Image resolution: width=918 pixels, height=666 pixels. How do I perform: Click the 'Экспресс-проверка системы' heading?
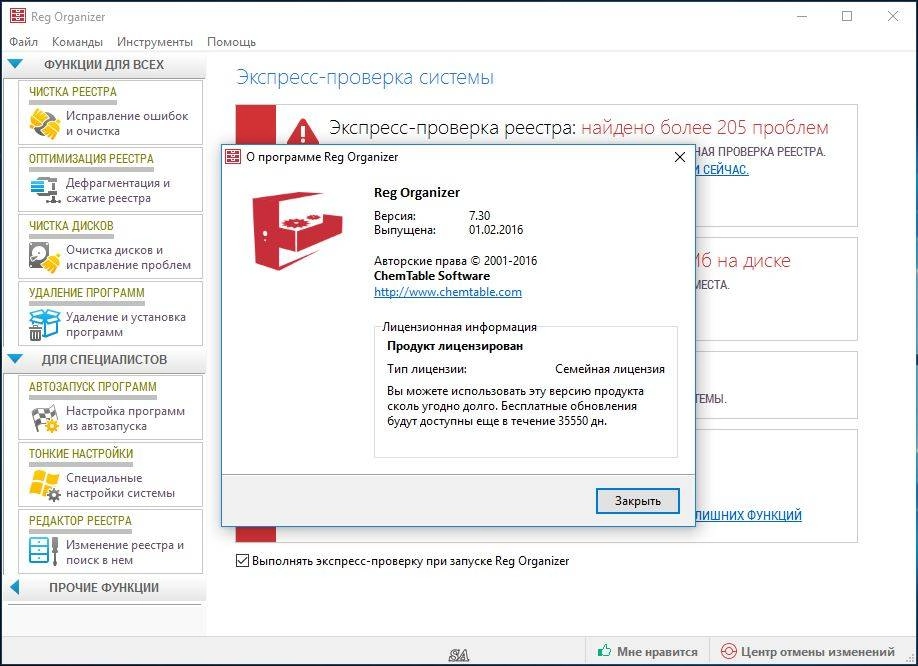tap(365, 77)
